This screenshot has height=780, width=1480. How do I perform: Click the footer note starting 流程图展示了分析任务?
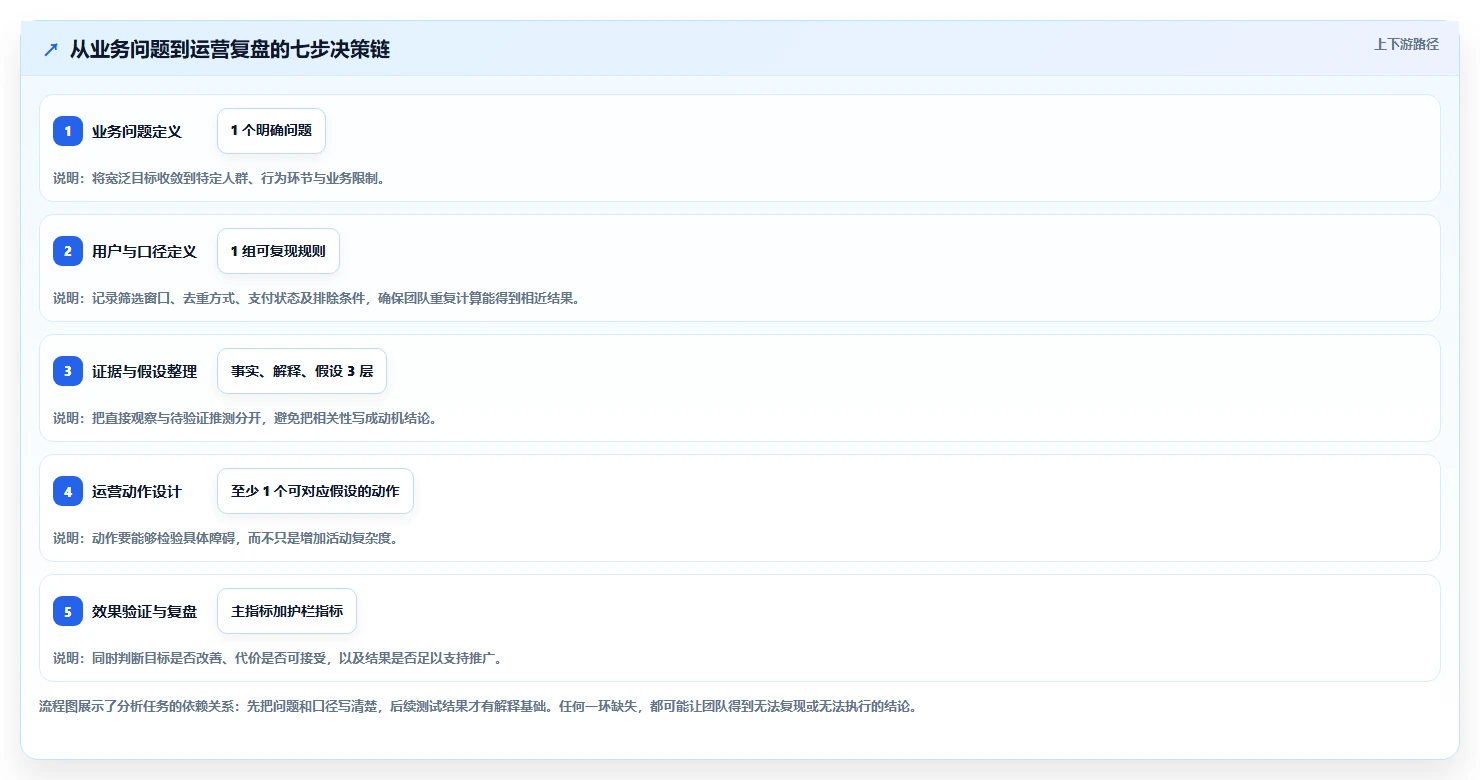478,706
